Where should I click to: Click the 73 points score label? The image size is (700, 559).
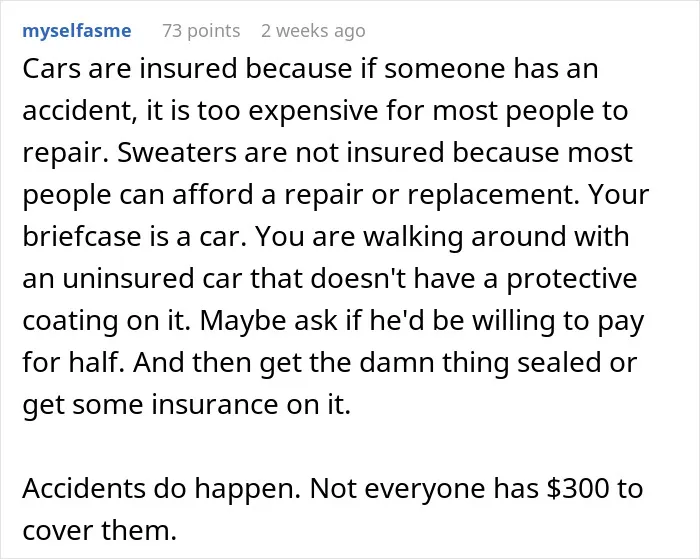(201, 31)
